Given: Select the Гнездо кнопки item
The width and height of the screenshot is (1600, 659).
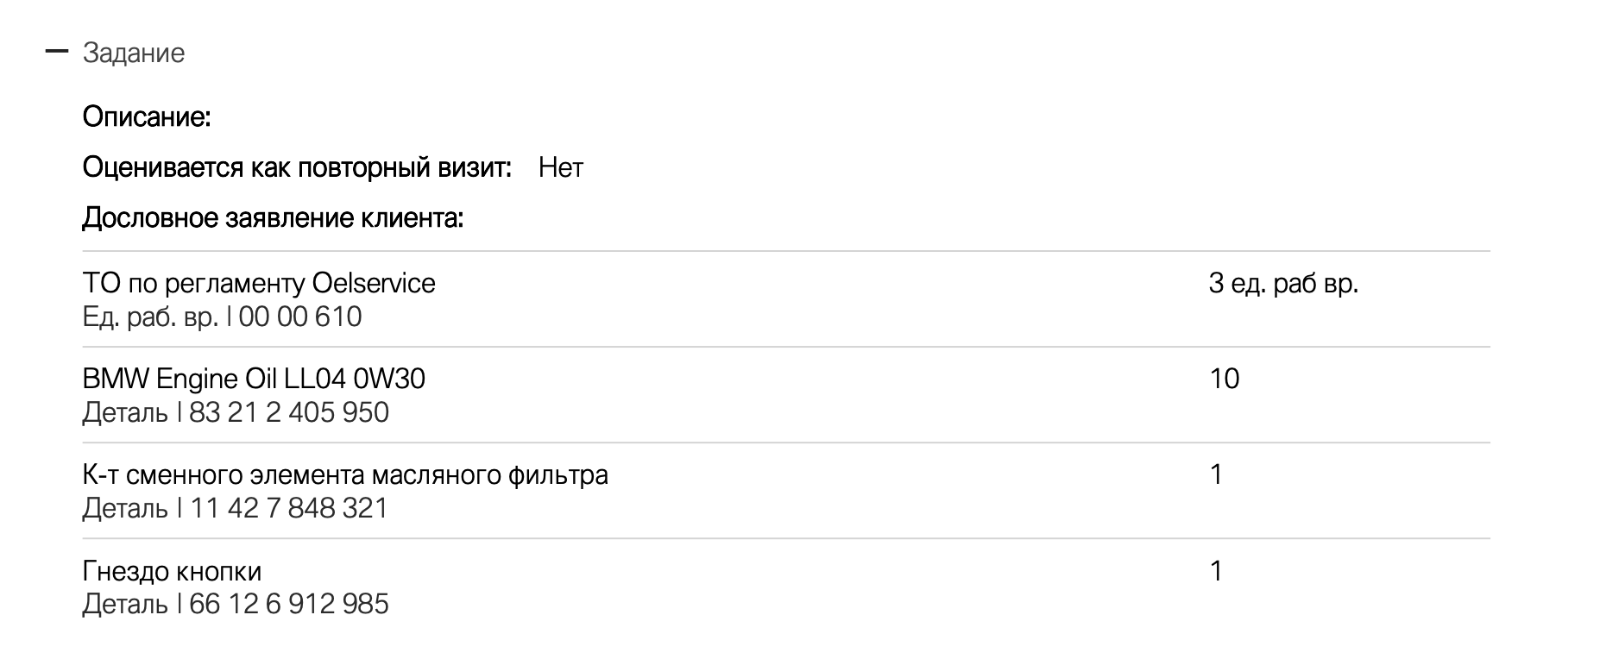Looking at the screenshot, I should click(172, 571).
